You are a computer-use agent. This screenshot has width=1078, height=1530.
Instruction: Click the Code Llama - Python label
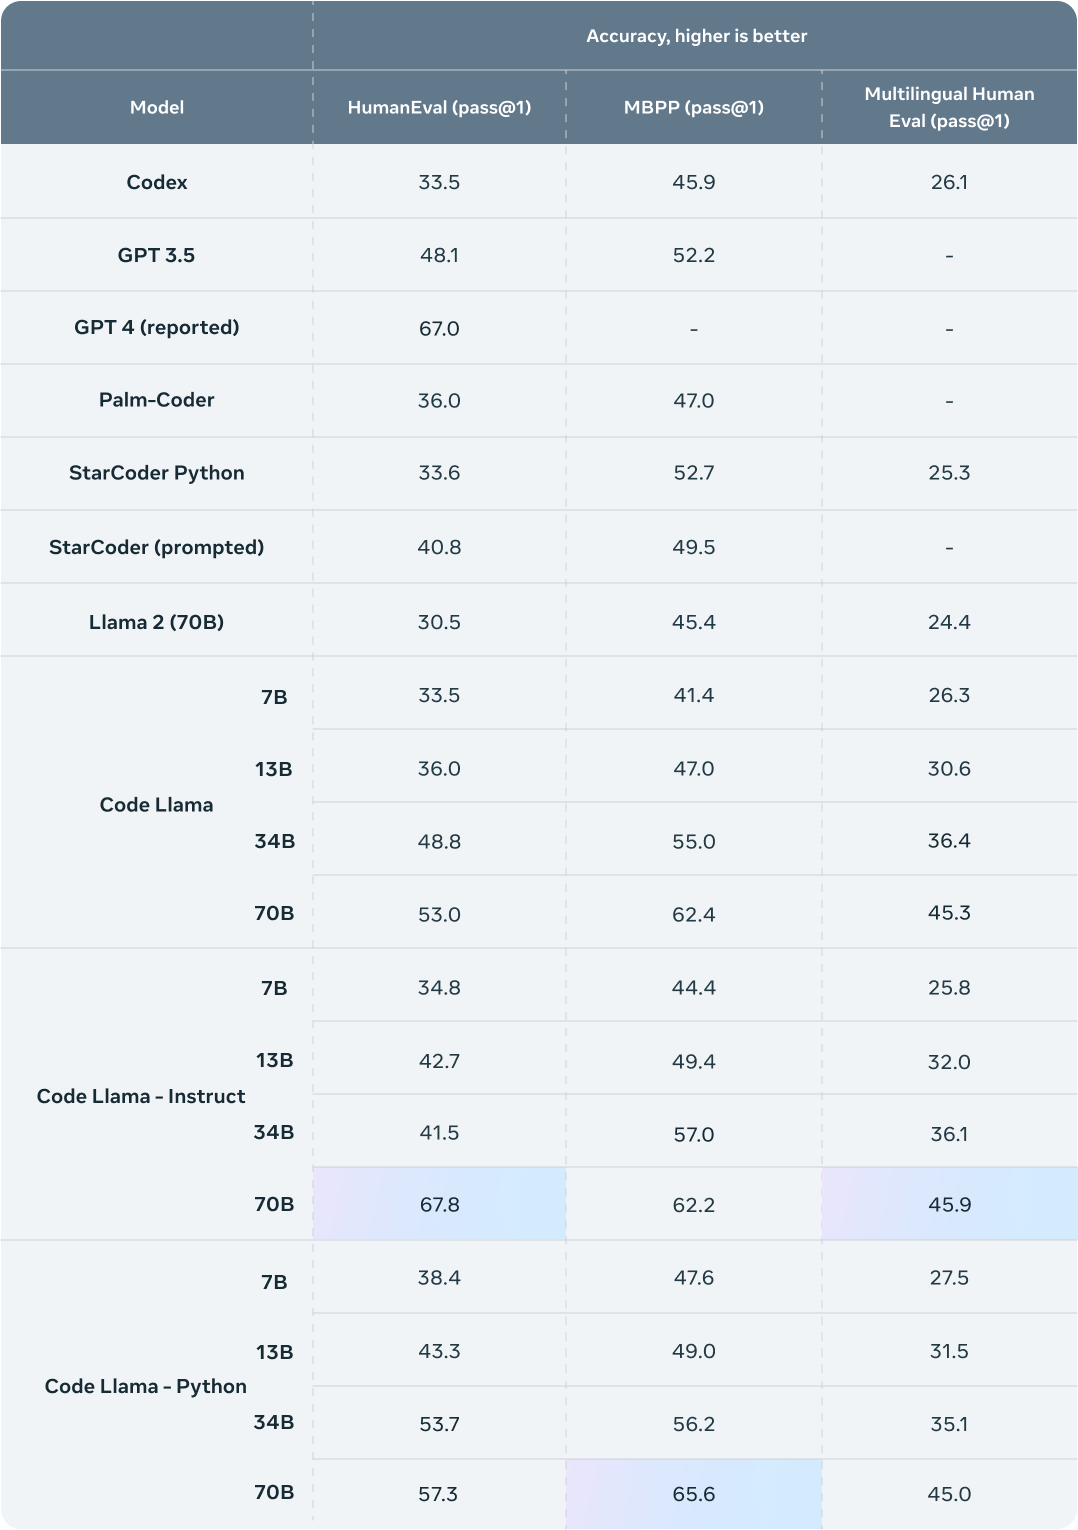[146, 1386]
